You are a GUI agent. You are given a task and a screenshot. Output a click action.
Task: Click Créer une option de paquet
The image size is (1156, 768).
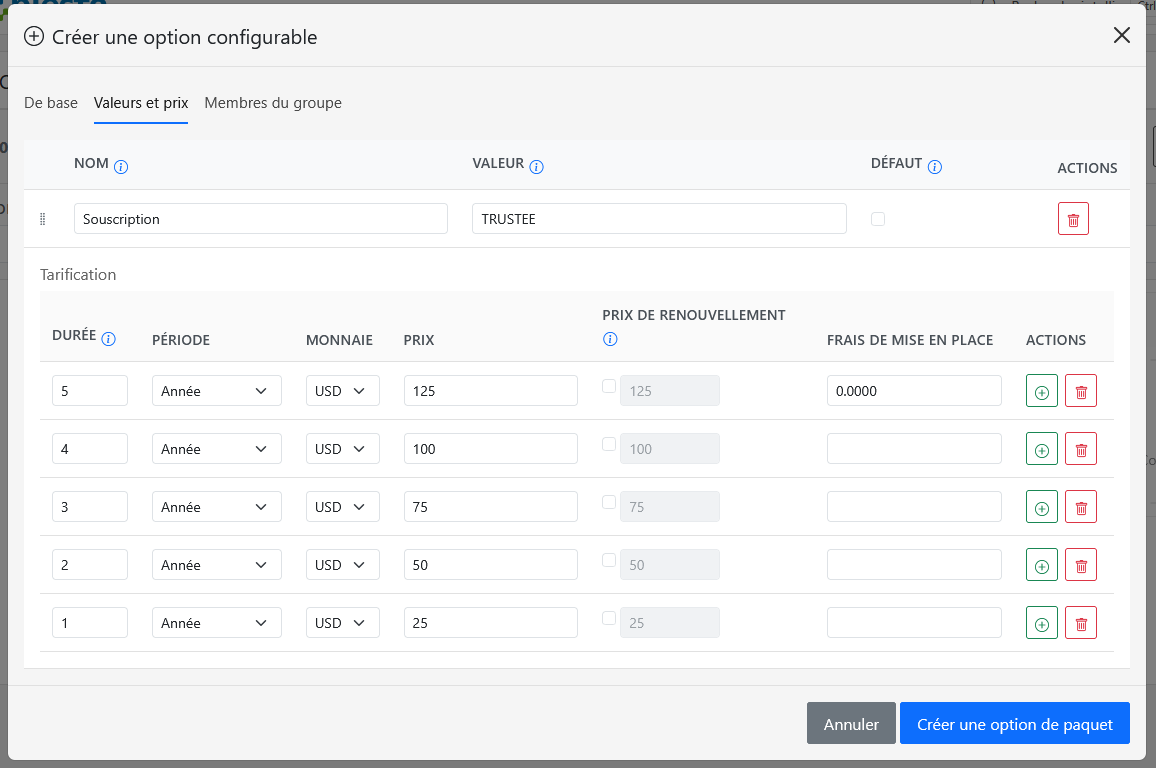(1014, 724)
